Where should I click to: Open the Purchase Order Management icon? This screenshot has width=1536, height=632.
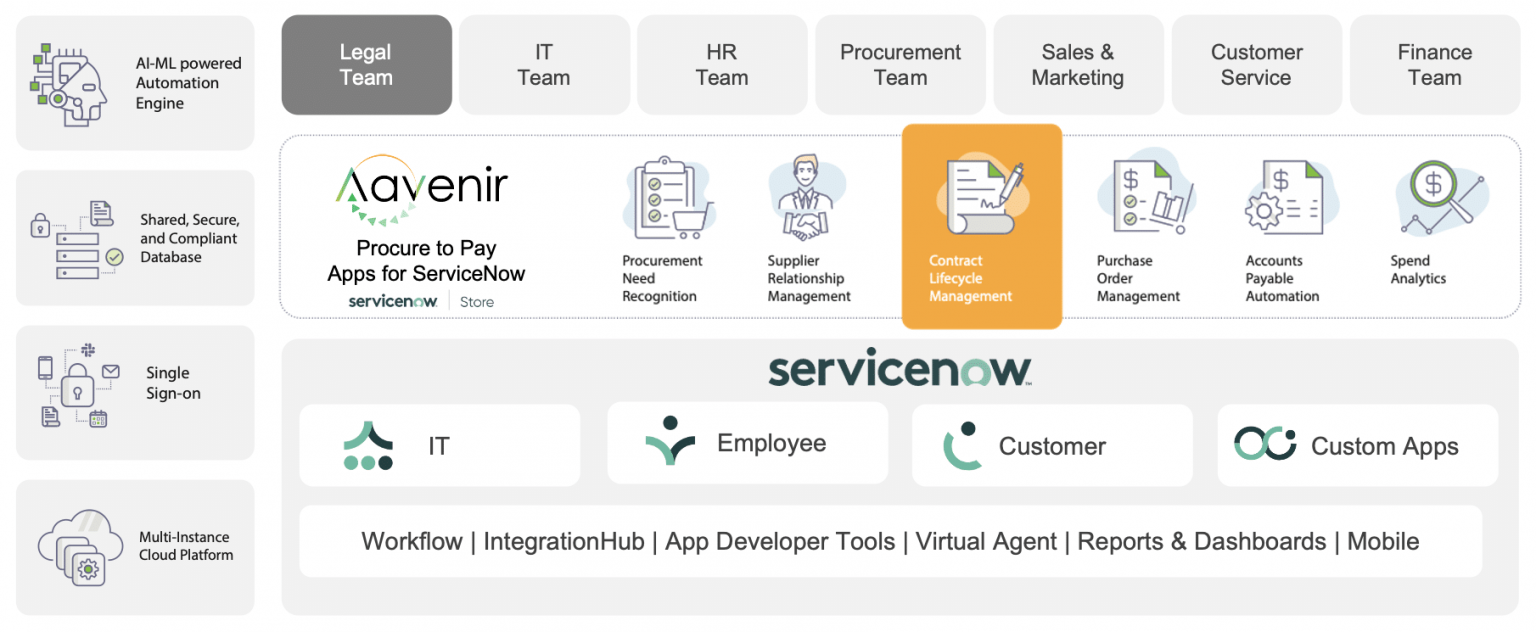pos(1148,197)
